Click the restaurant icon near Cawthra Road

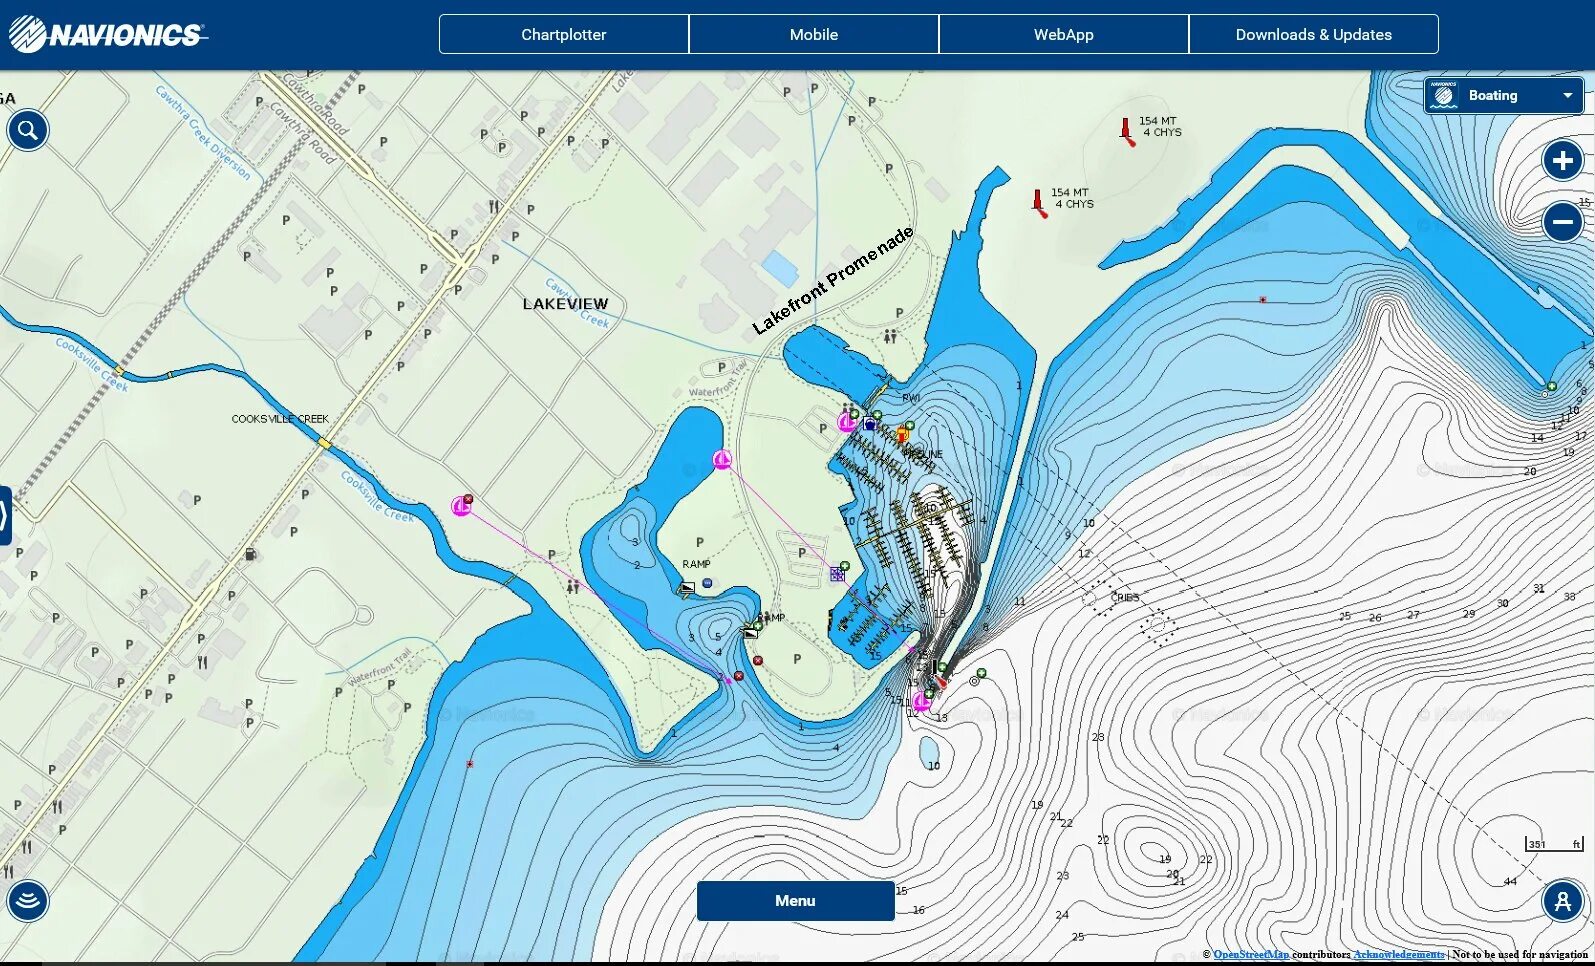tap(494, 207)
